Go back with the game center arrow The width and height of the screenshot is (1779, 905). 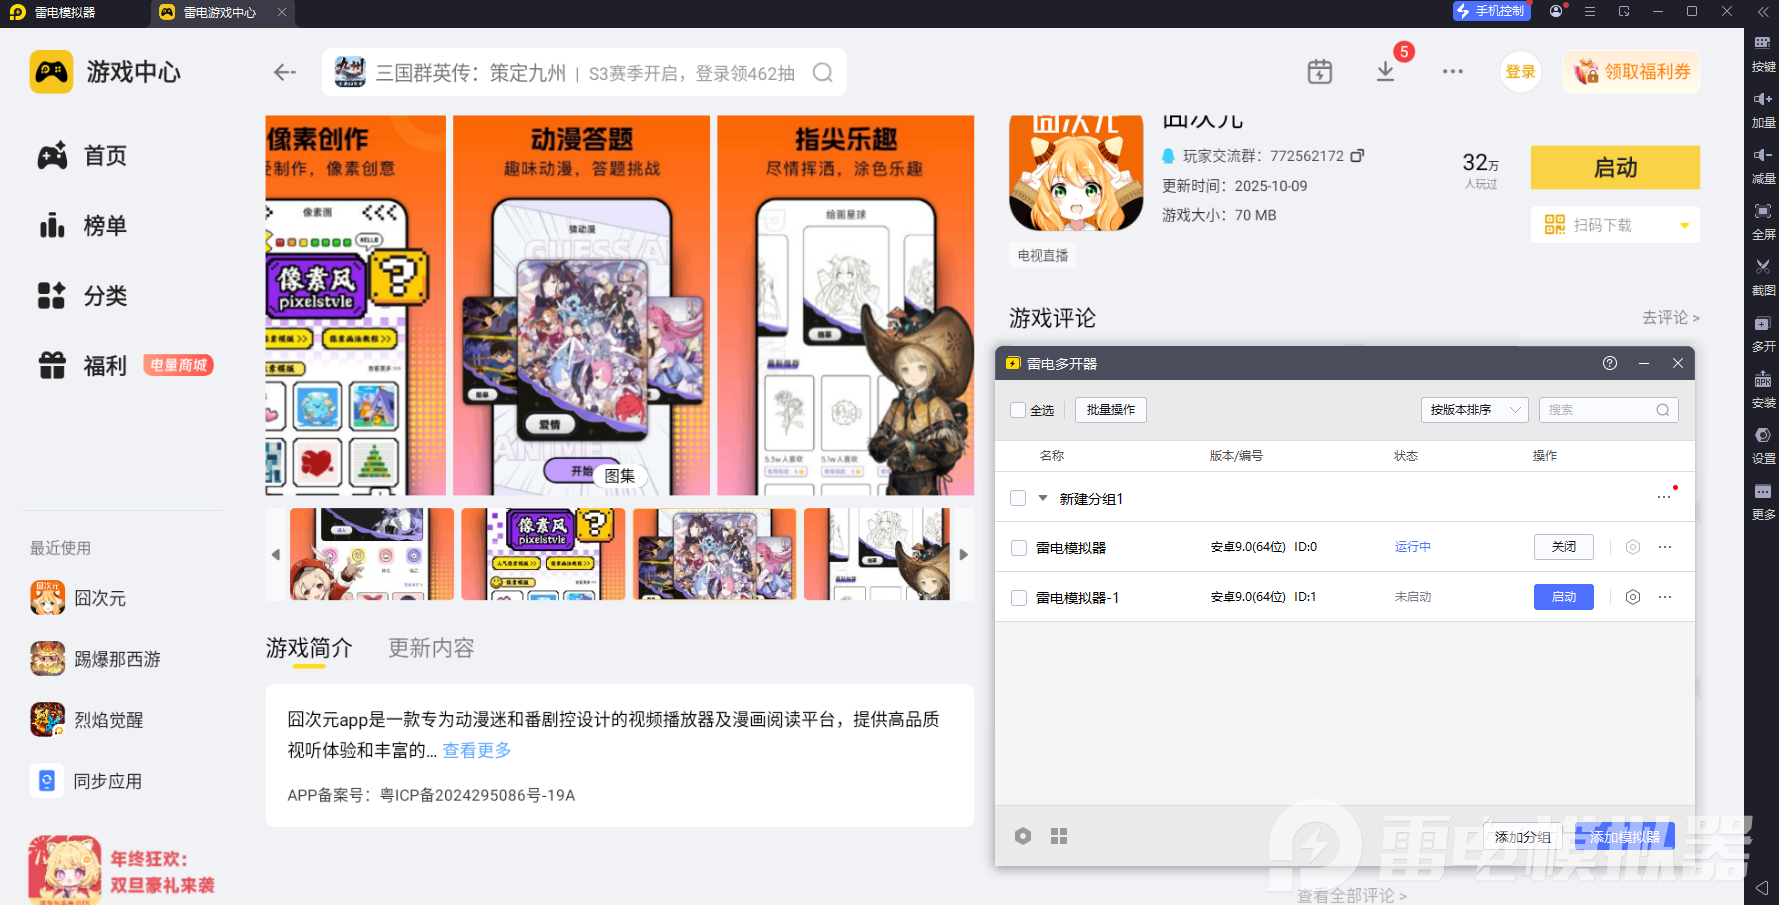tap(285, 72)
